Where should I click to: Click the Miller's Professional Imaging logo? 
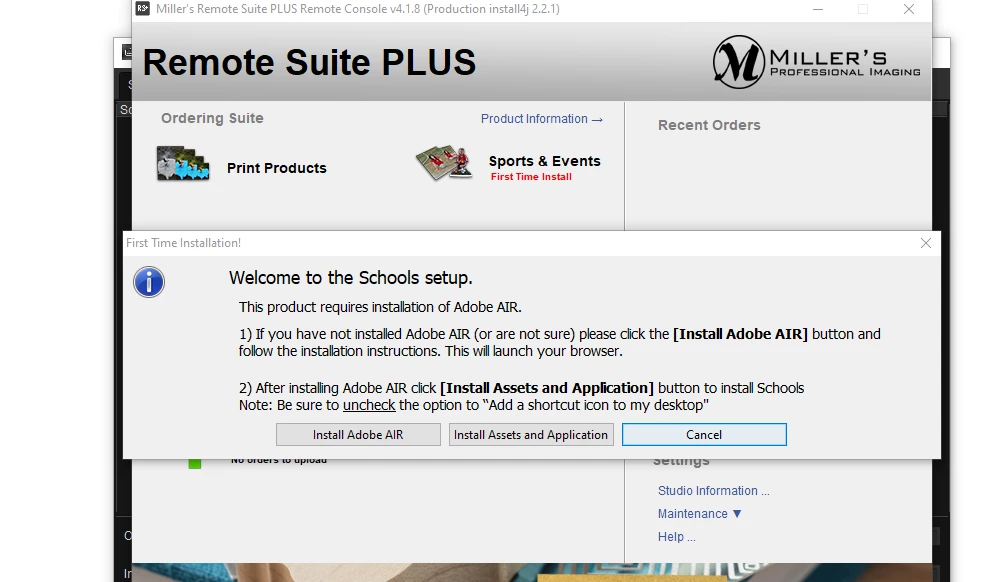tap(816, 61)
